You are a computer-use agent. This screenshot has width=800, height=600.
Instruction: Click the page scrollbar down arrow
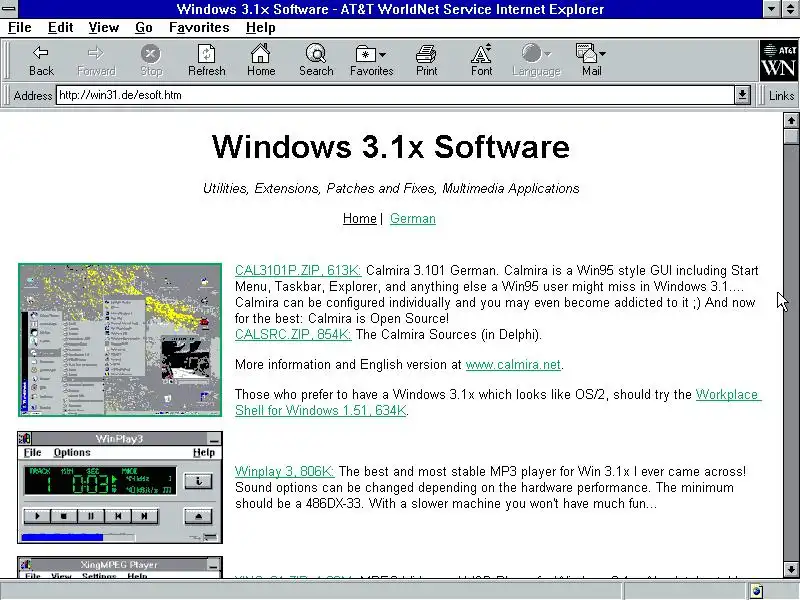pyautogui.click(x=791, y=569)
